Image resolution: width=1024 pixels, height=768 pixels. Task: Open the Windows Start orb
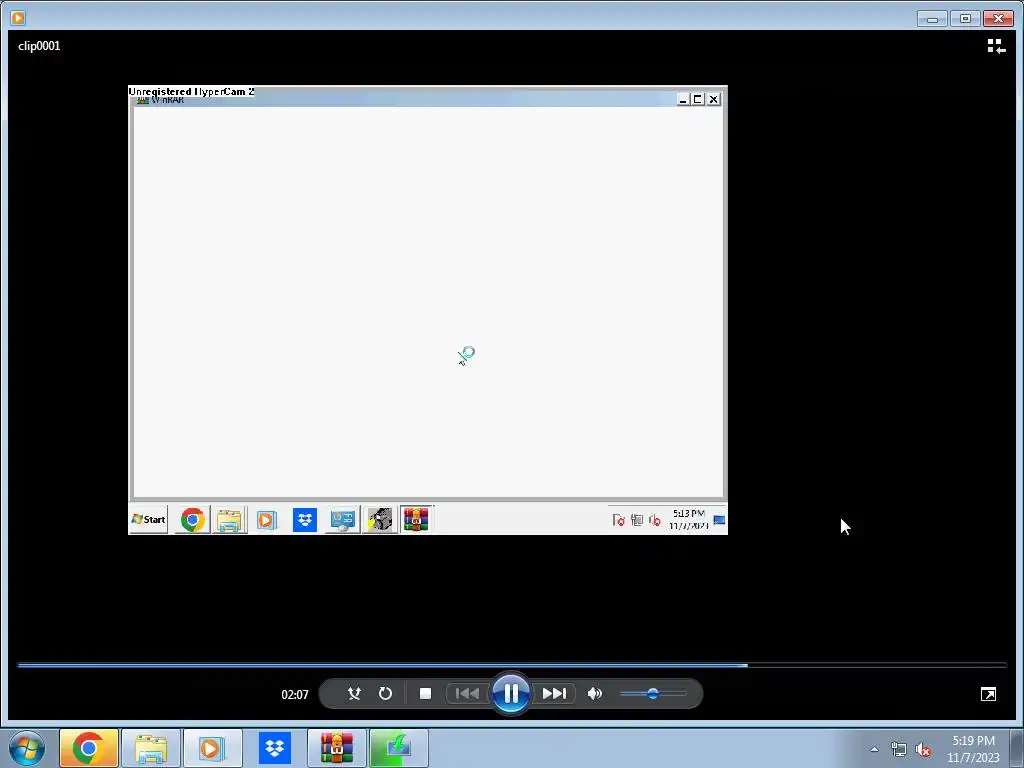point(27,748)
